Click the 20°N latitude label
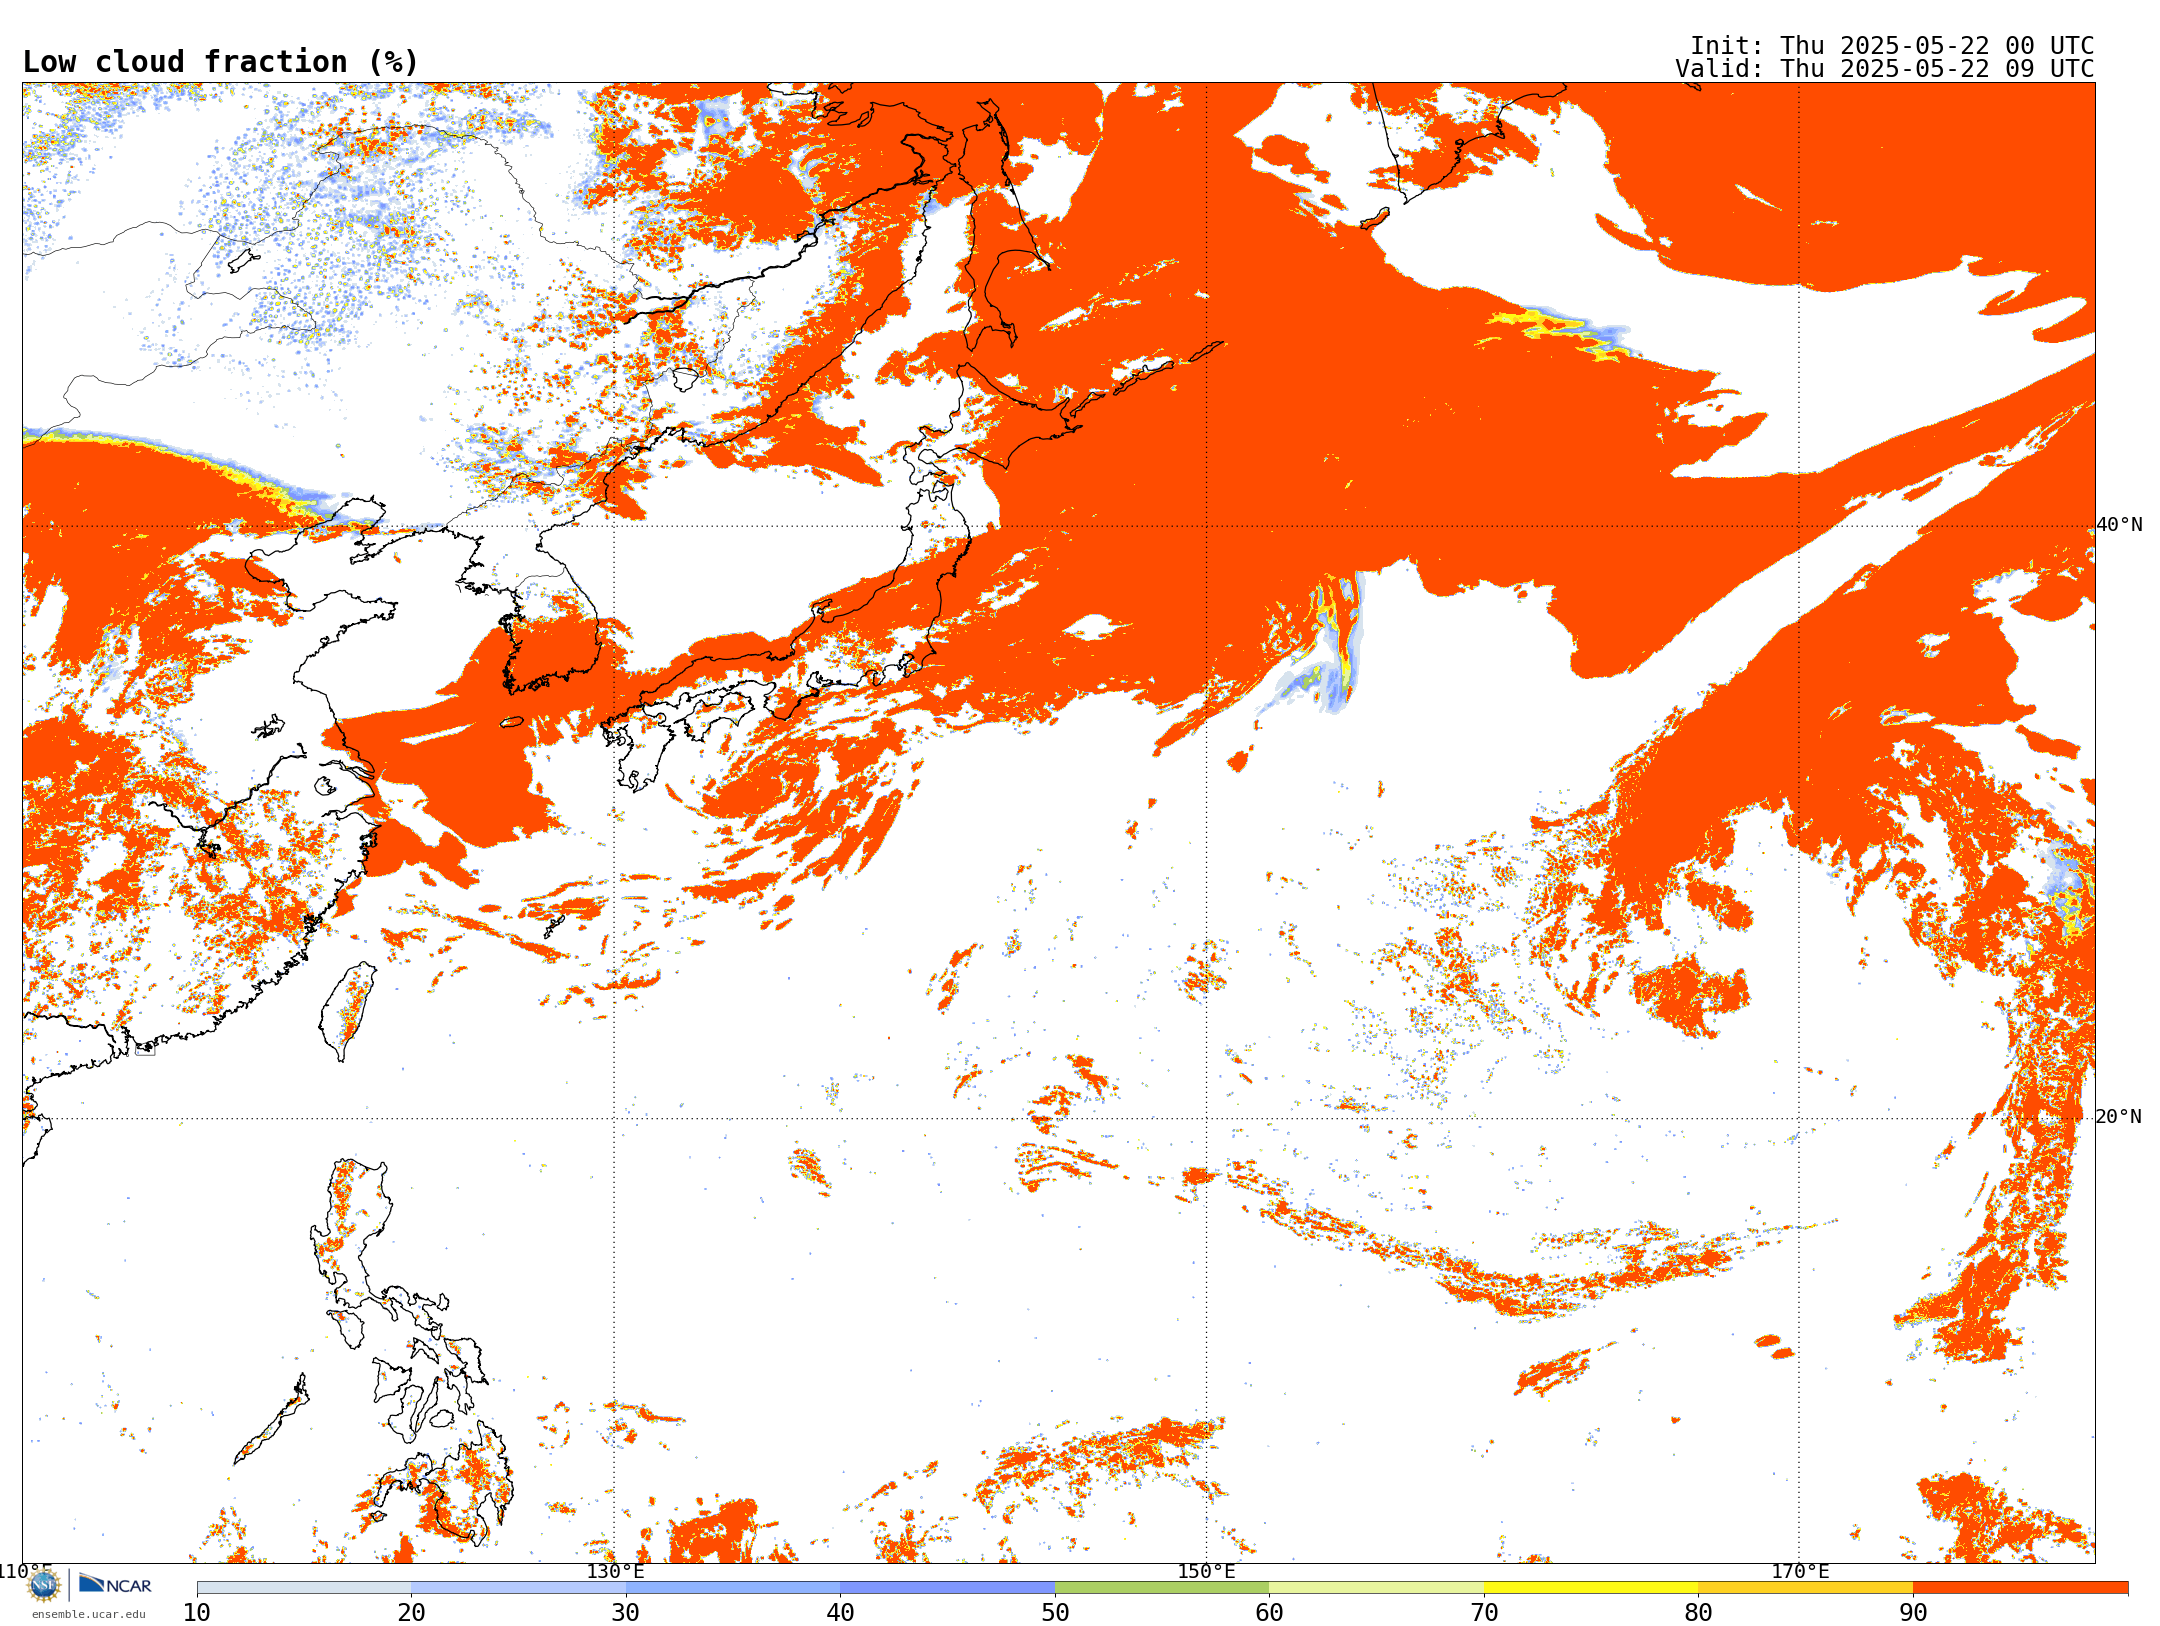Image resolution: width=2160 pixels, height=1626 pixels. click(2119, 1117)
